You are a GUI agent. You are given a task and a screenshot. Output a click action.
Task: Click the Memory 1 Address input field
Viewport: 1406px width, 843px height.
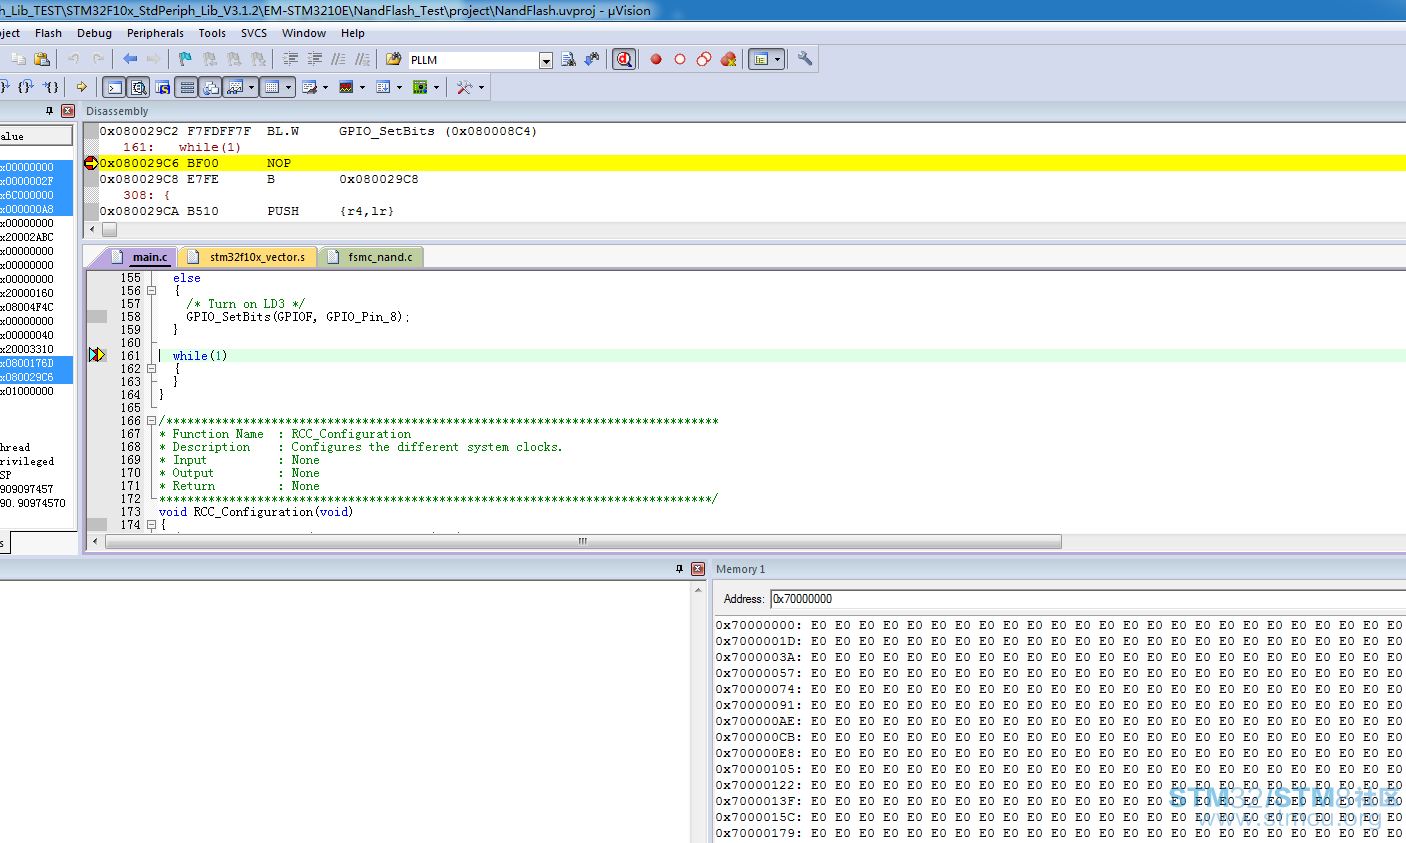tap(1088, 599)
